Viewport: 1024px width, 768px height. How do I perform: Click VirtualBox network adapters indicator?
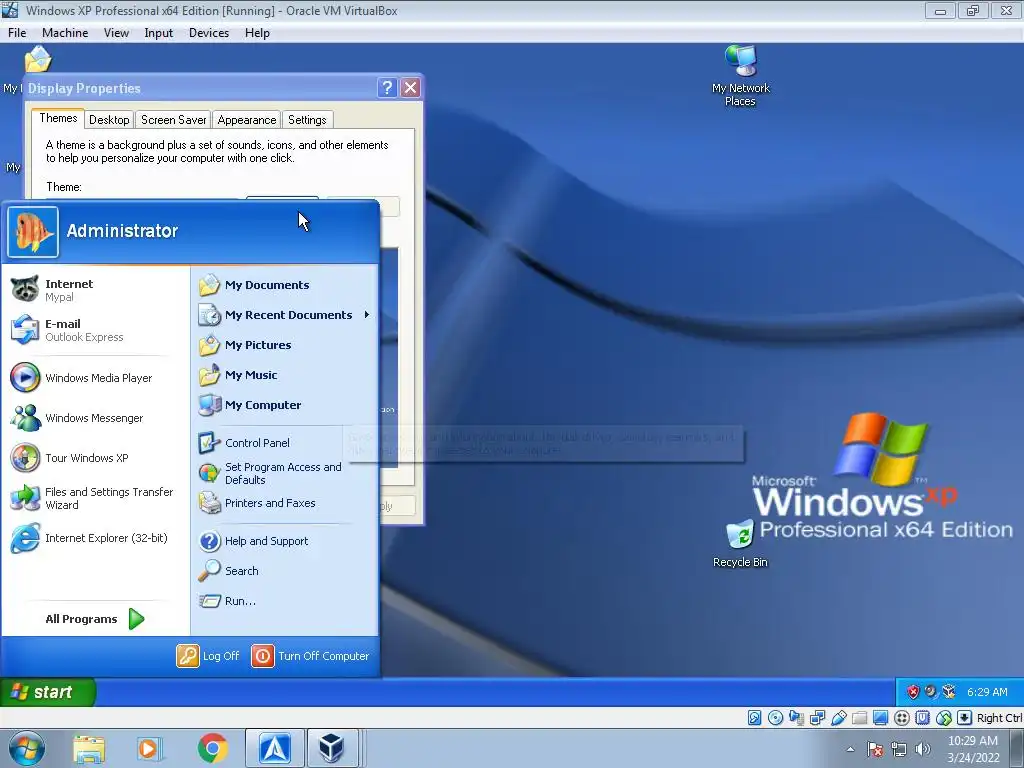(x=817, y=718)
